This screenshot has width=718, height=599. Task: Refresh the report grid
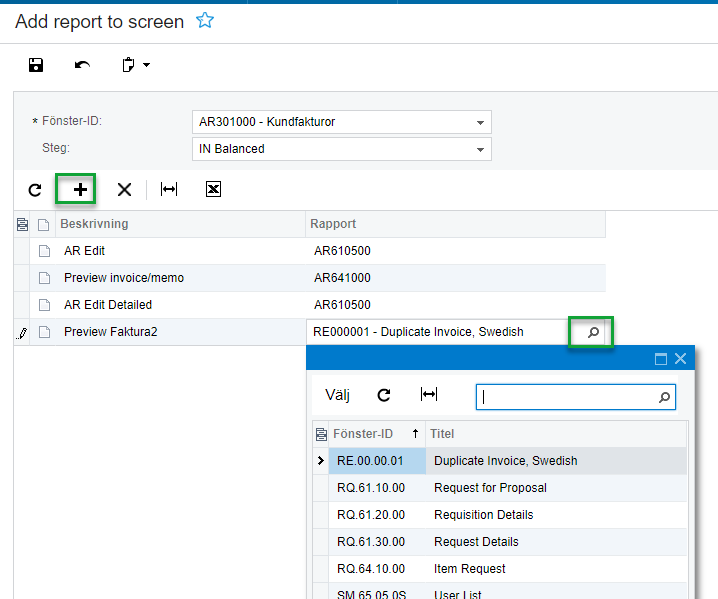(x=35, y=190)
